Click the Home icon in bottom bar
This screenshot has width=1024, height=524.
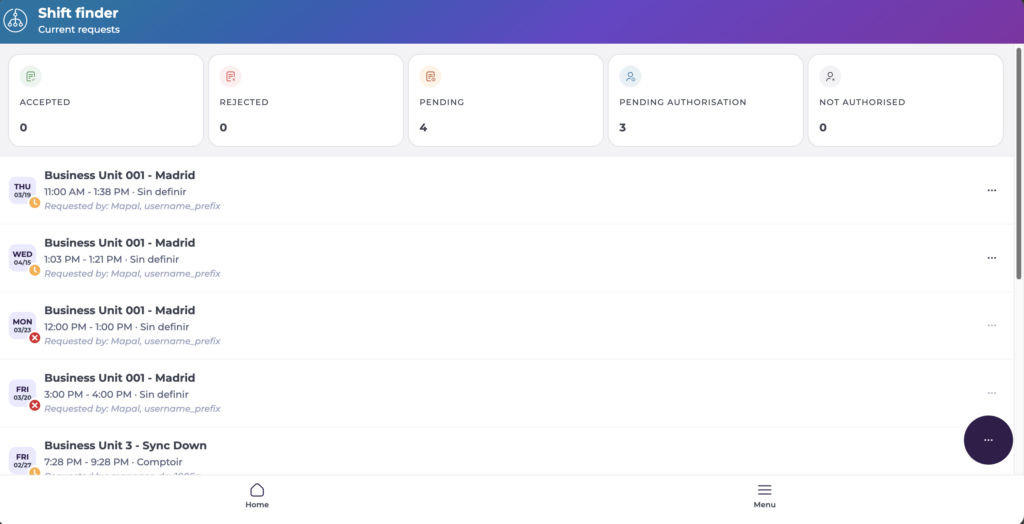pos(257,490)
